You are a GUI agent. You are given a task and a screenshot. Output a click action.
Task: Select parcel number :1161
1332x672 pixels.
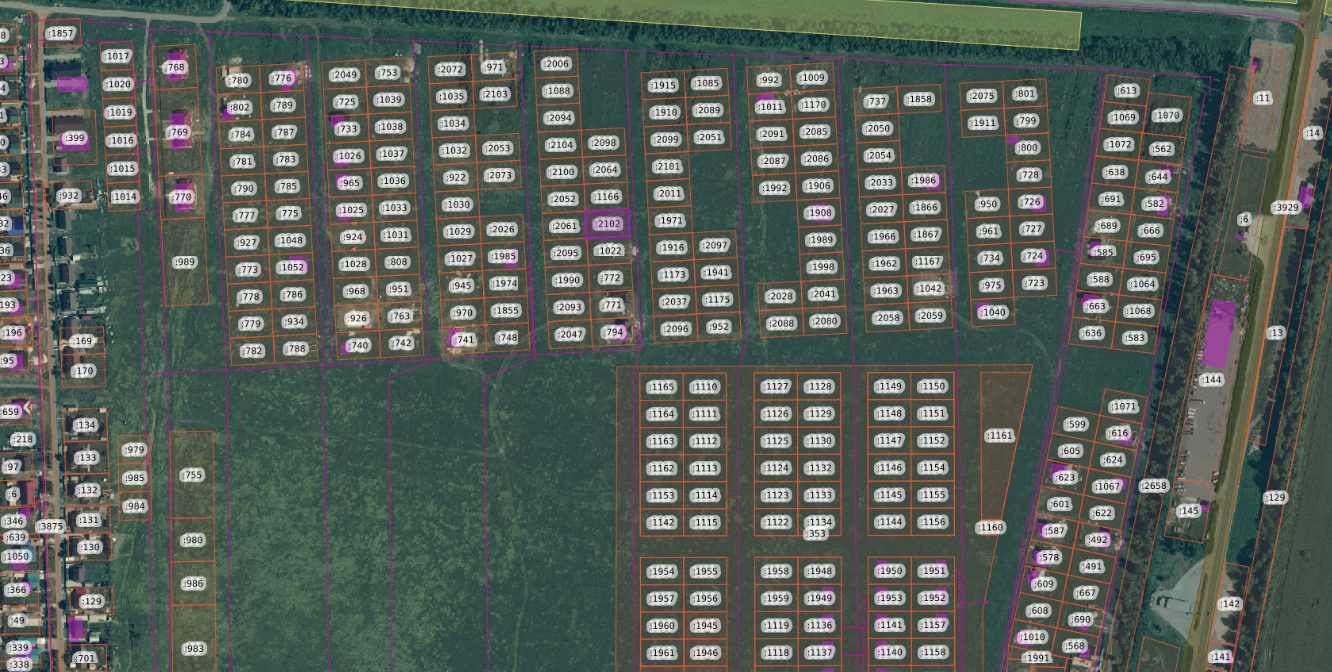pos(1000,436)
